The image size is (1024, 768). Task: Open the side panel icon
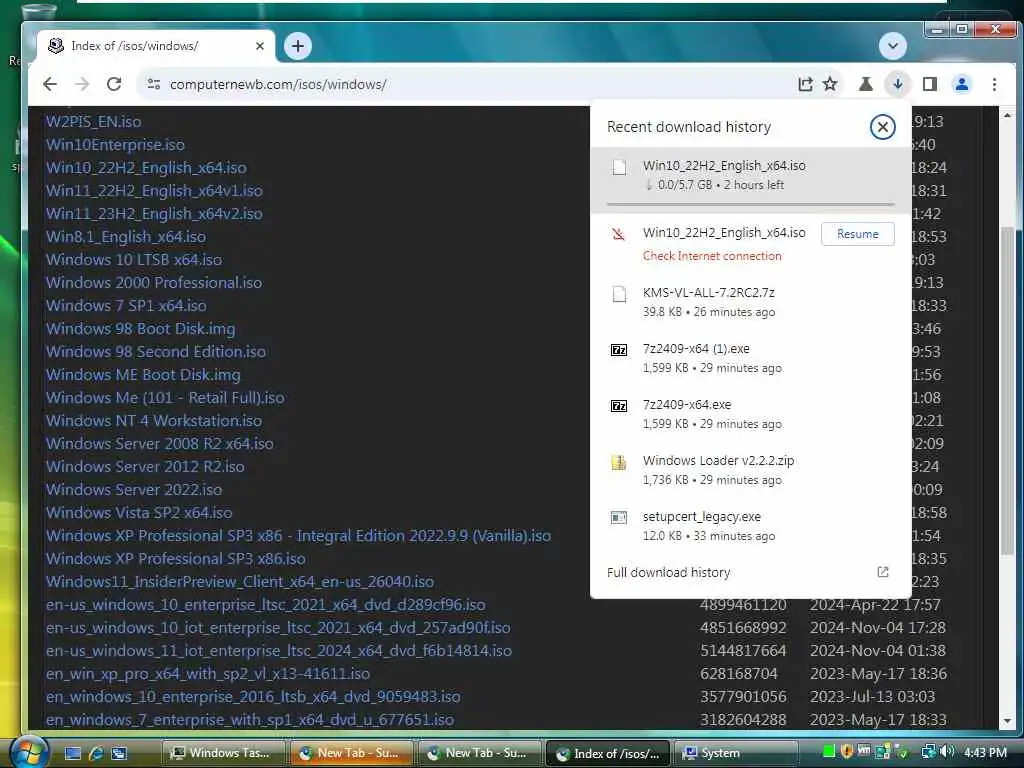point(930,84)
